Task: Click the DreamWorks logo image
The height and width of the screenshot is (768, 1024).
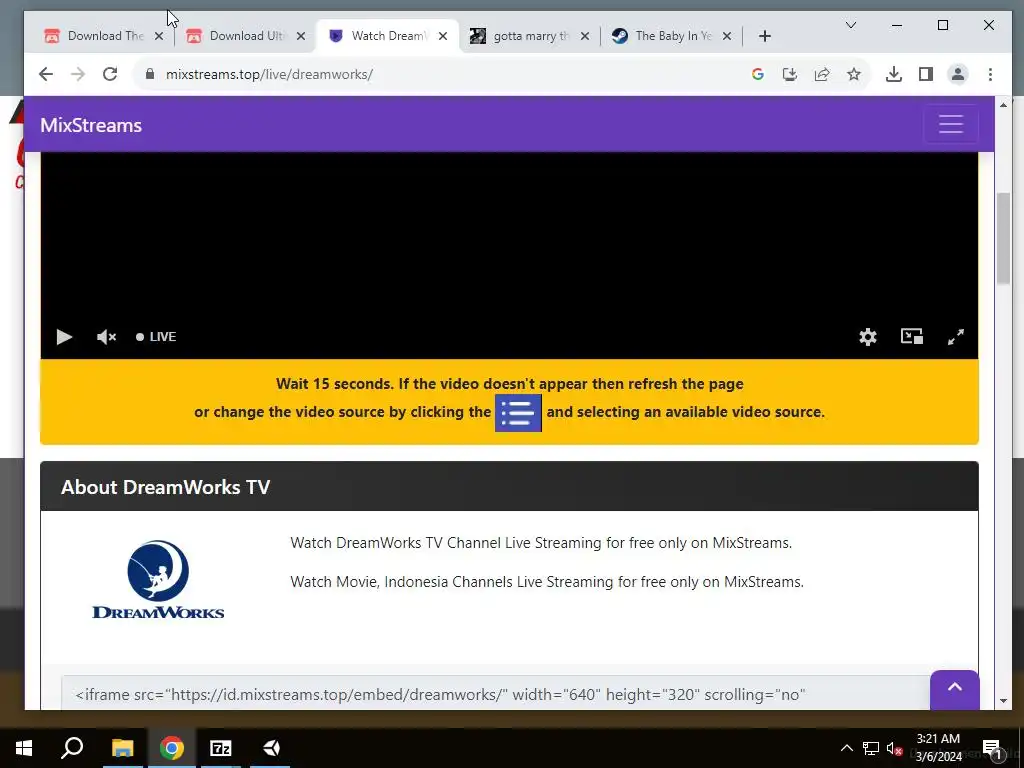Action: coord(158,579)
